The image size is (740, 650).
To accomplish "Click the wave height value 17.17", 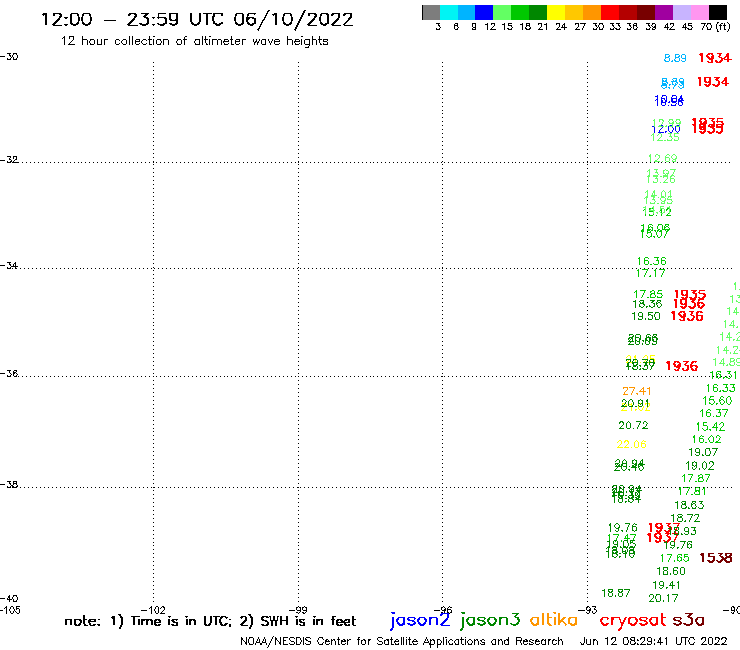I will pos(650,273).
